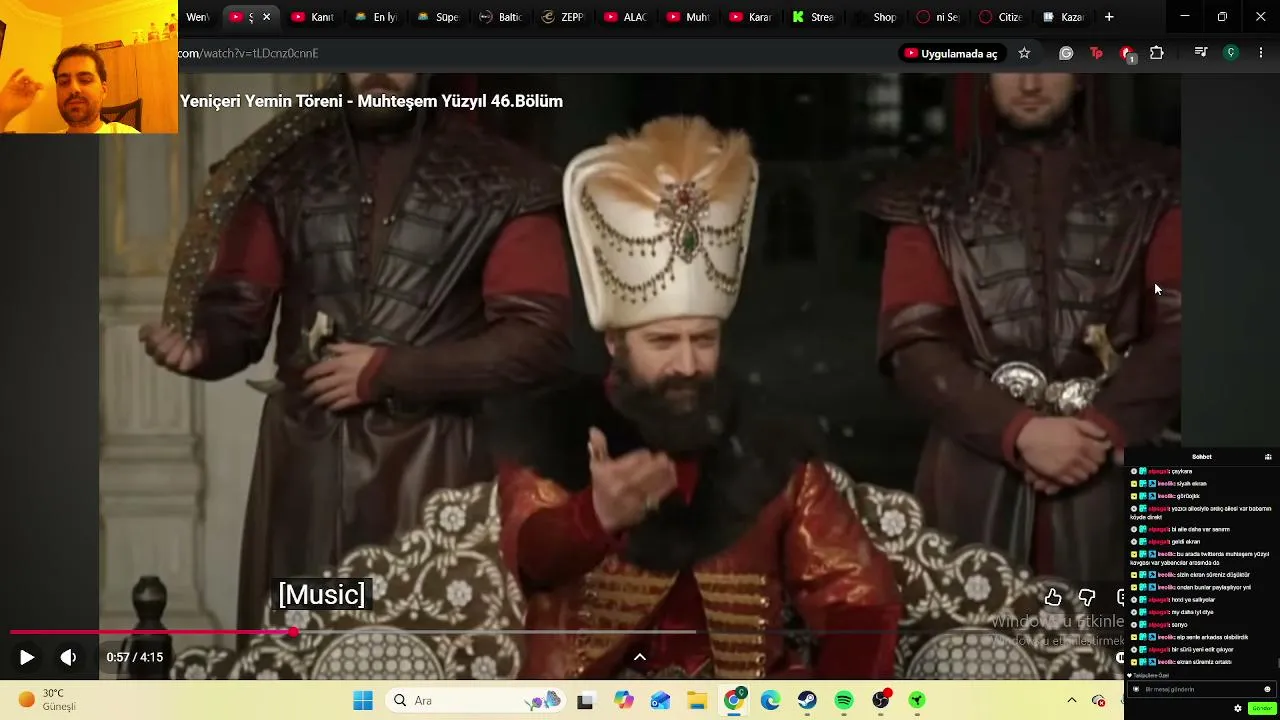Open the media controls icon in toolbar
The height and width of the screenshot is (720, 1280).
click(1201, 53)
